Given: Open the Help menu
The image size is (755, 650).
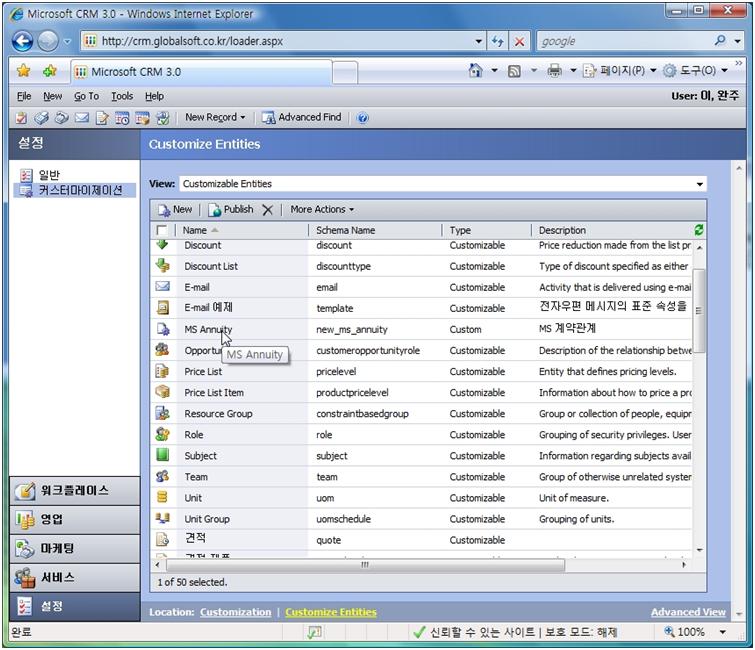Looking at the screenshot, I should click(154, 96).
